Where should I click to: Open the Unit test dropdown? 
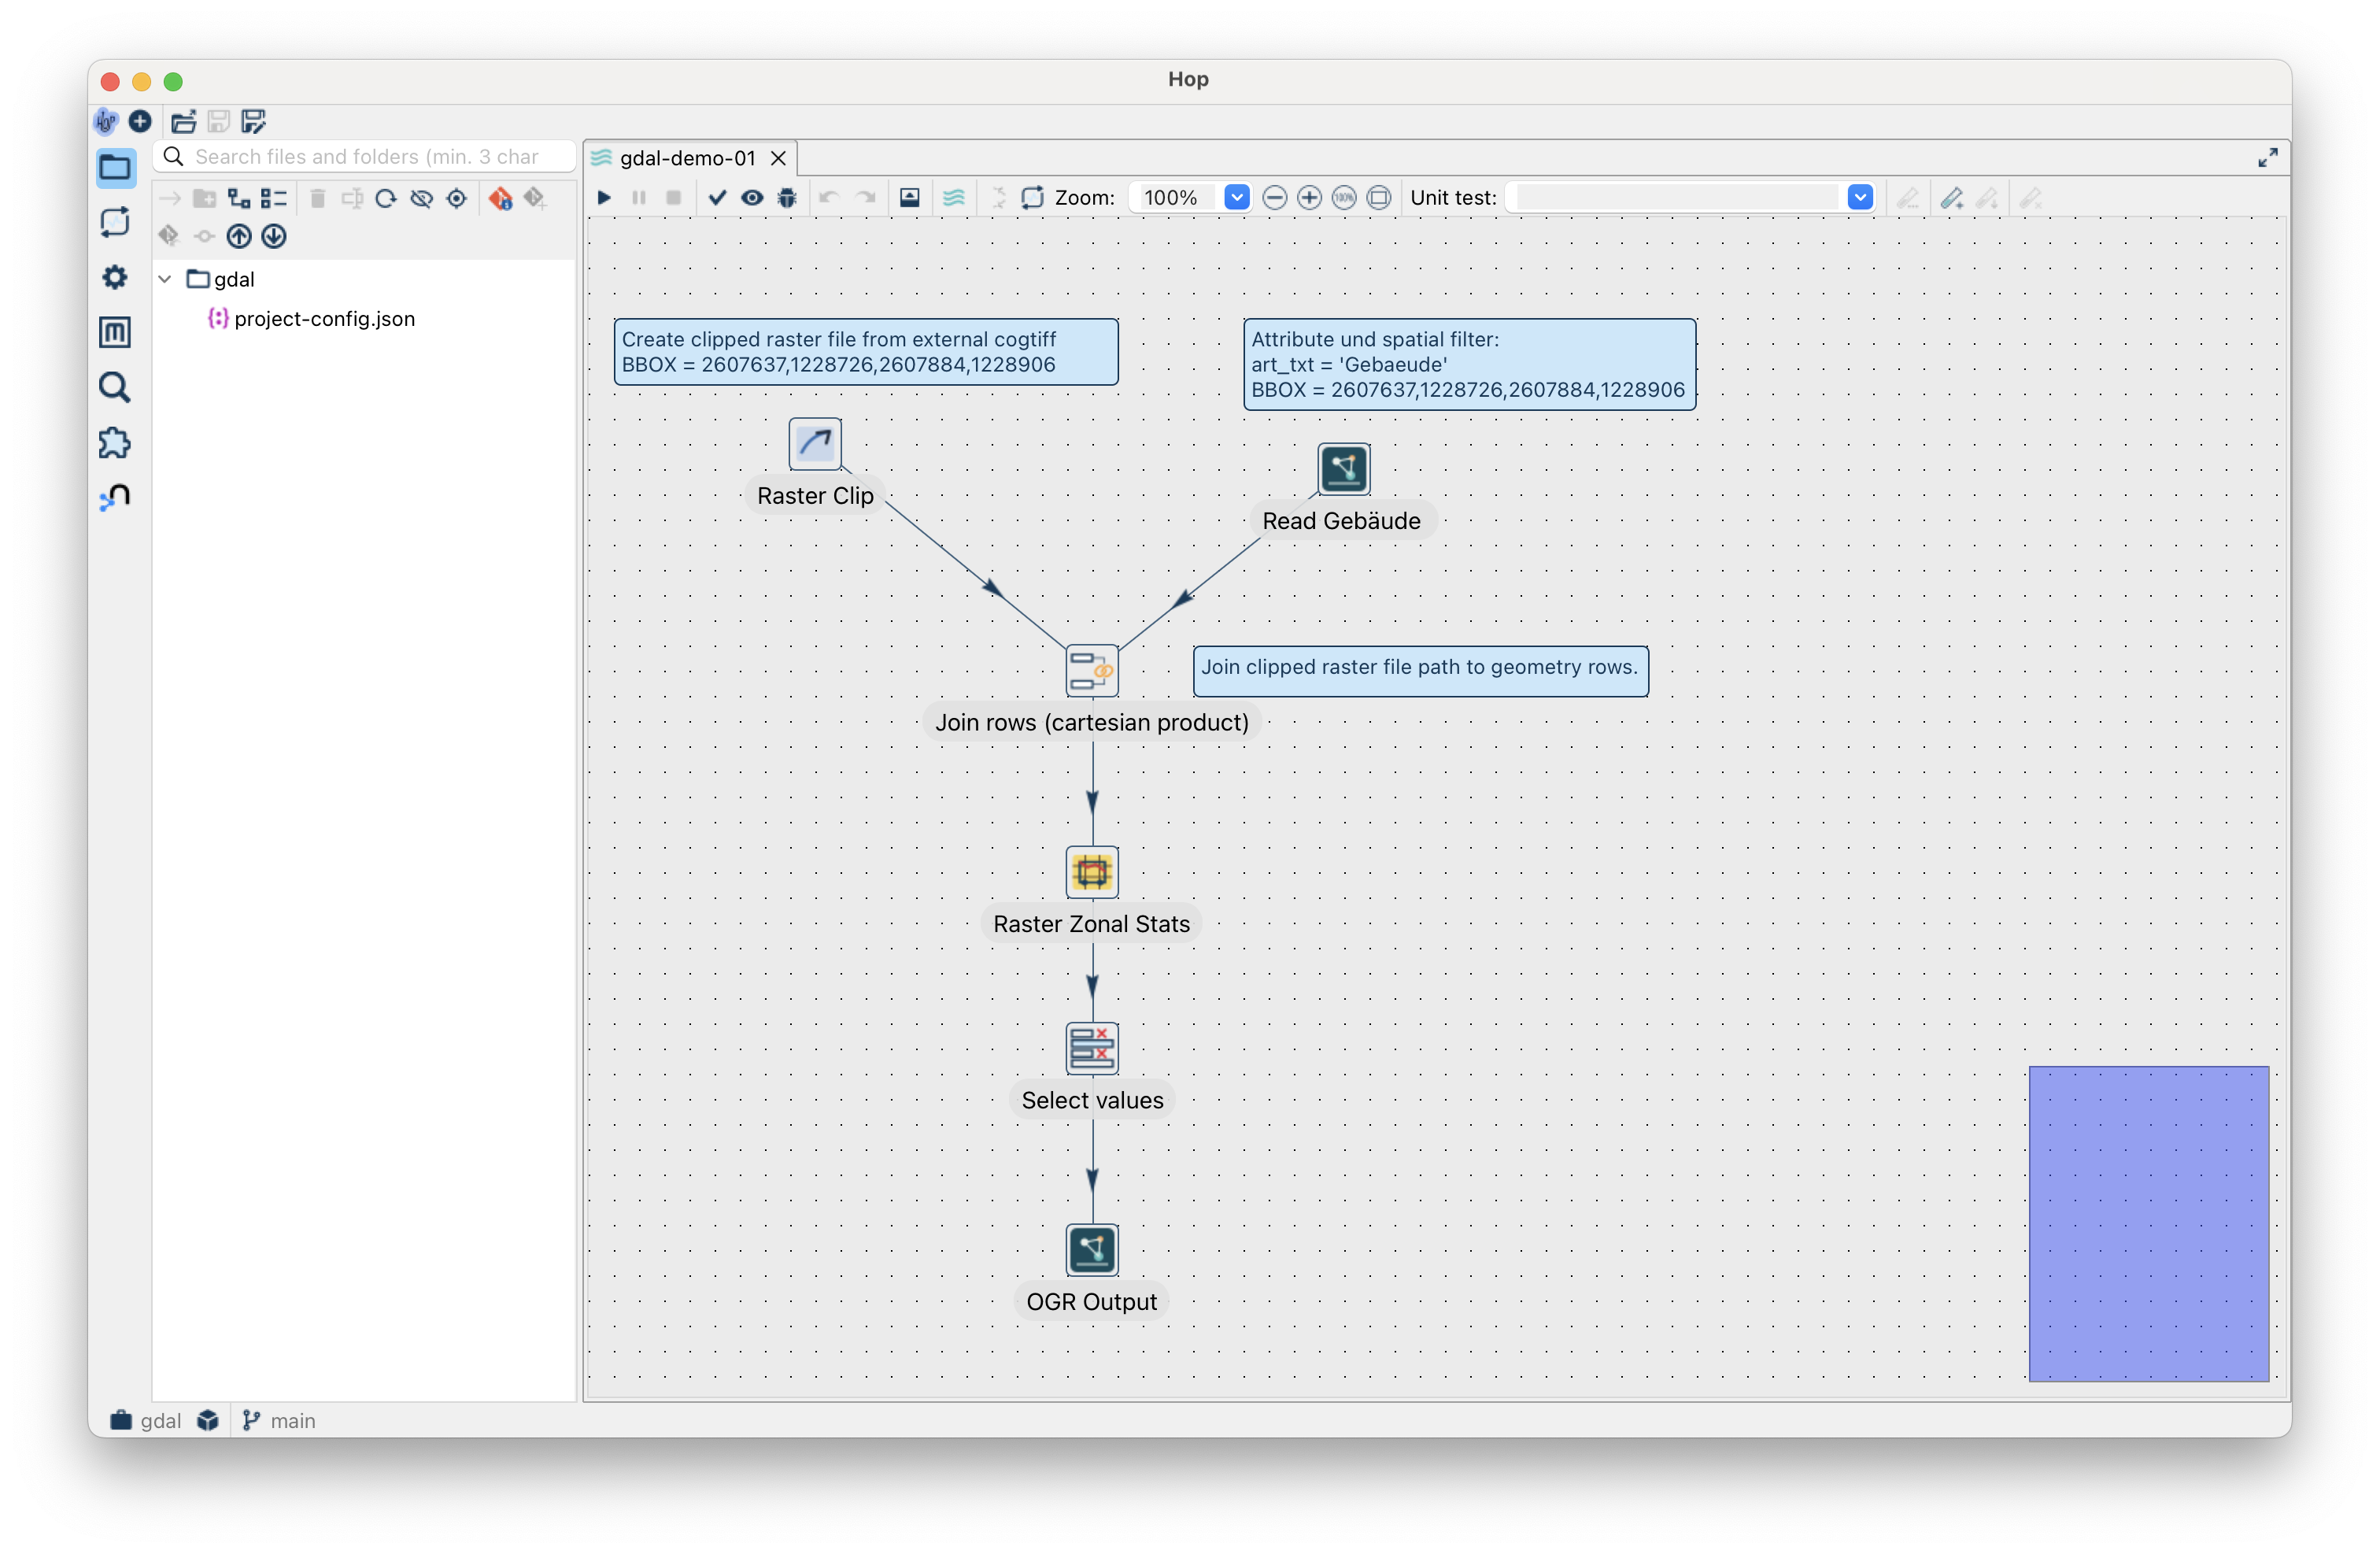pos(1859,198)
